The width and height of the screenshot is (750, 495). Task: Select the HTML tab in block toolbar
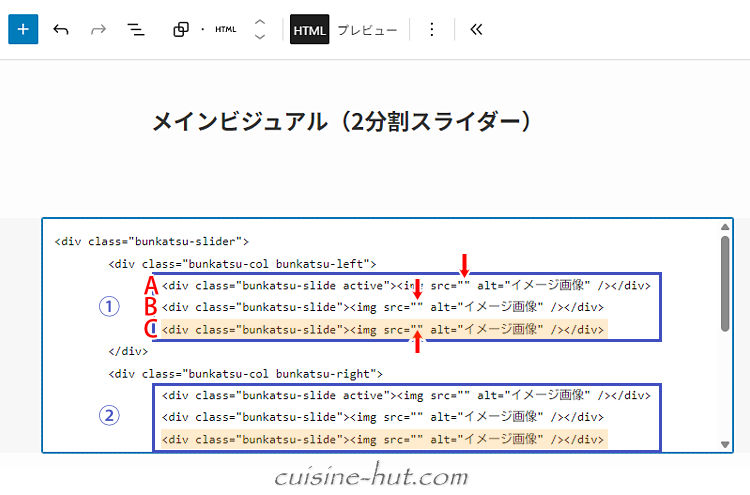click(x=309, y=30)
